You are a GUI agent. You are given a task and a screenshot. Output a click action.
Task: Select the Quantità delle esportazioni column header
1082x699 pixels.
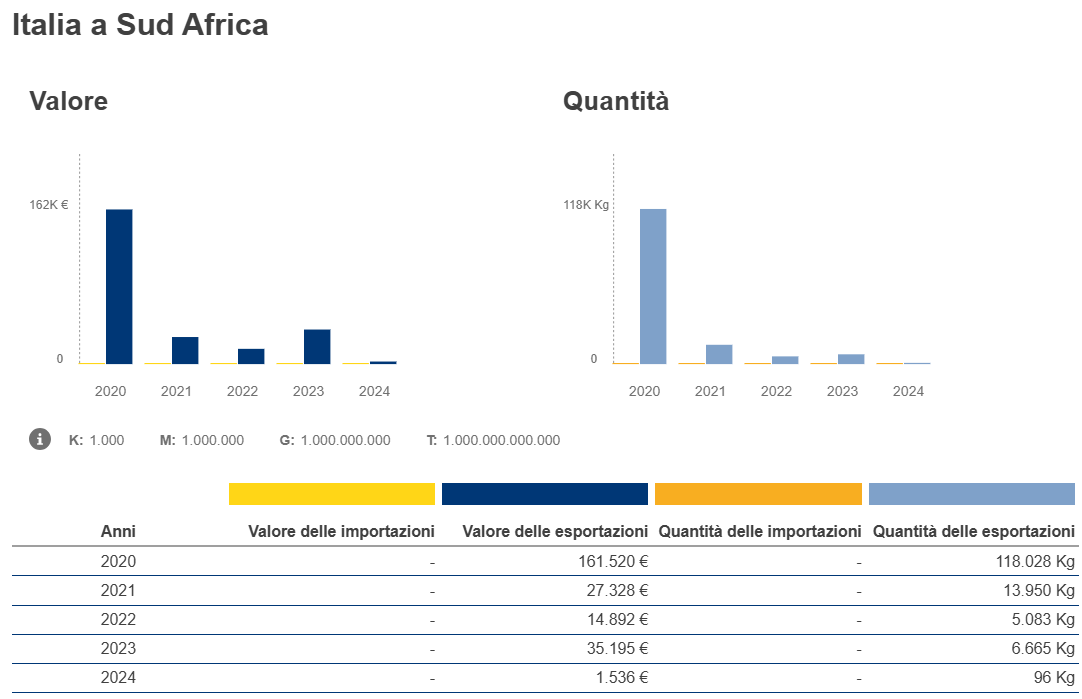pyautogui.click(x=974, y=531)
